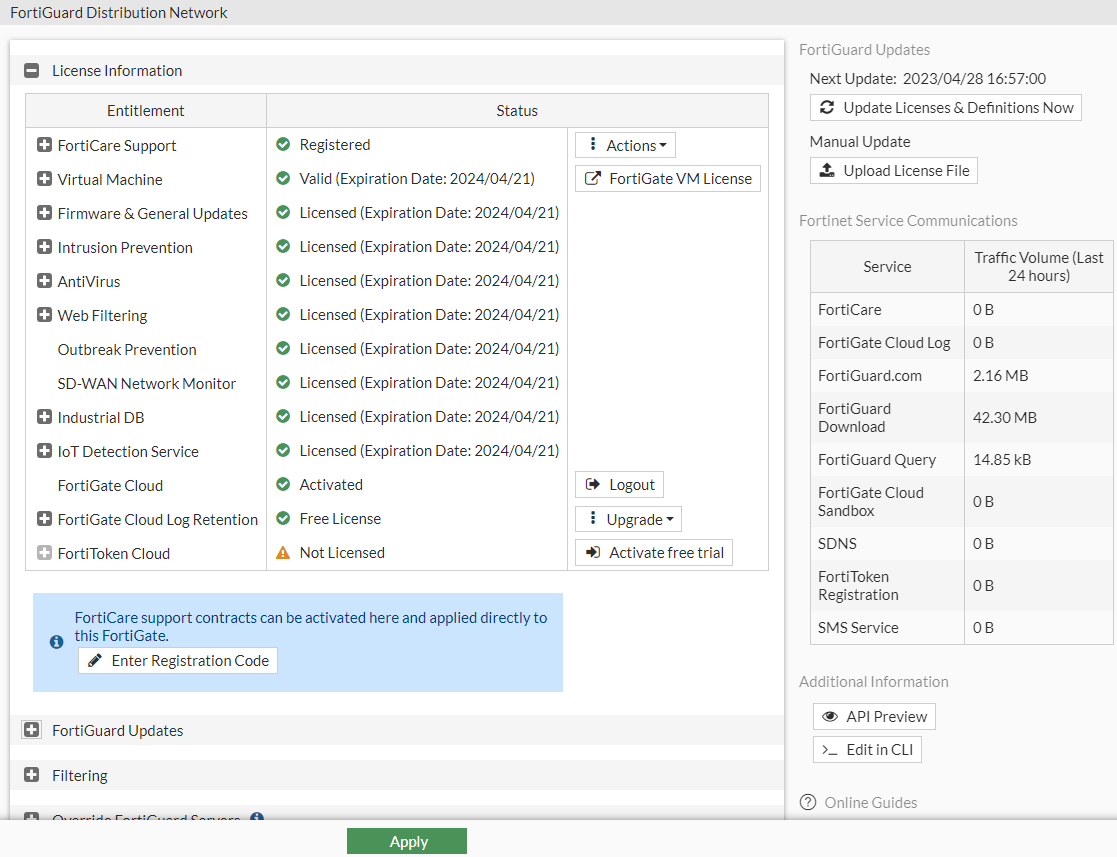Click the info icon beside Override FortiGuard Servers
The height and width of the screenshot is (857, 1117).
click(x=257, y=818)
